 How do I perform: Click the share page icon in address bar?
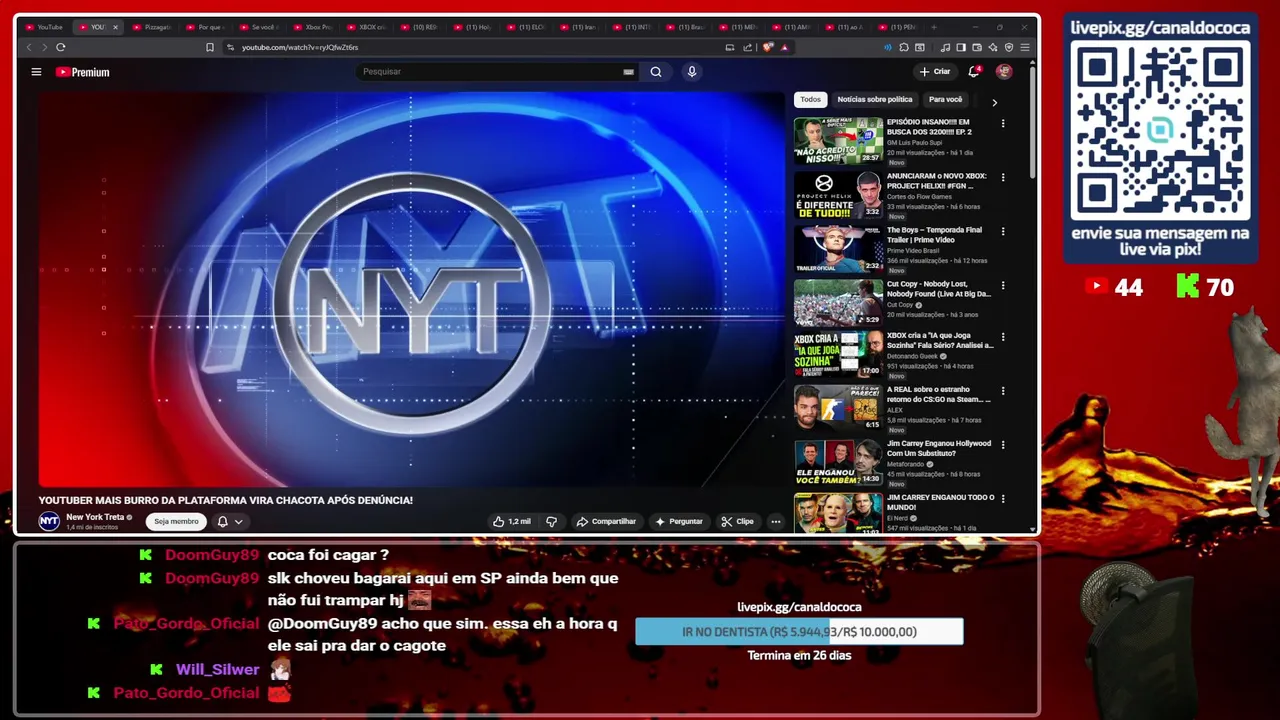[x=747, y=47]
